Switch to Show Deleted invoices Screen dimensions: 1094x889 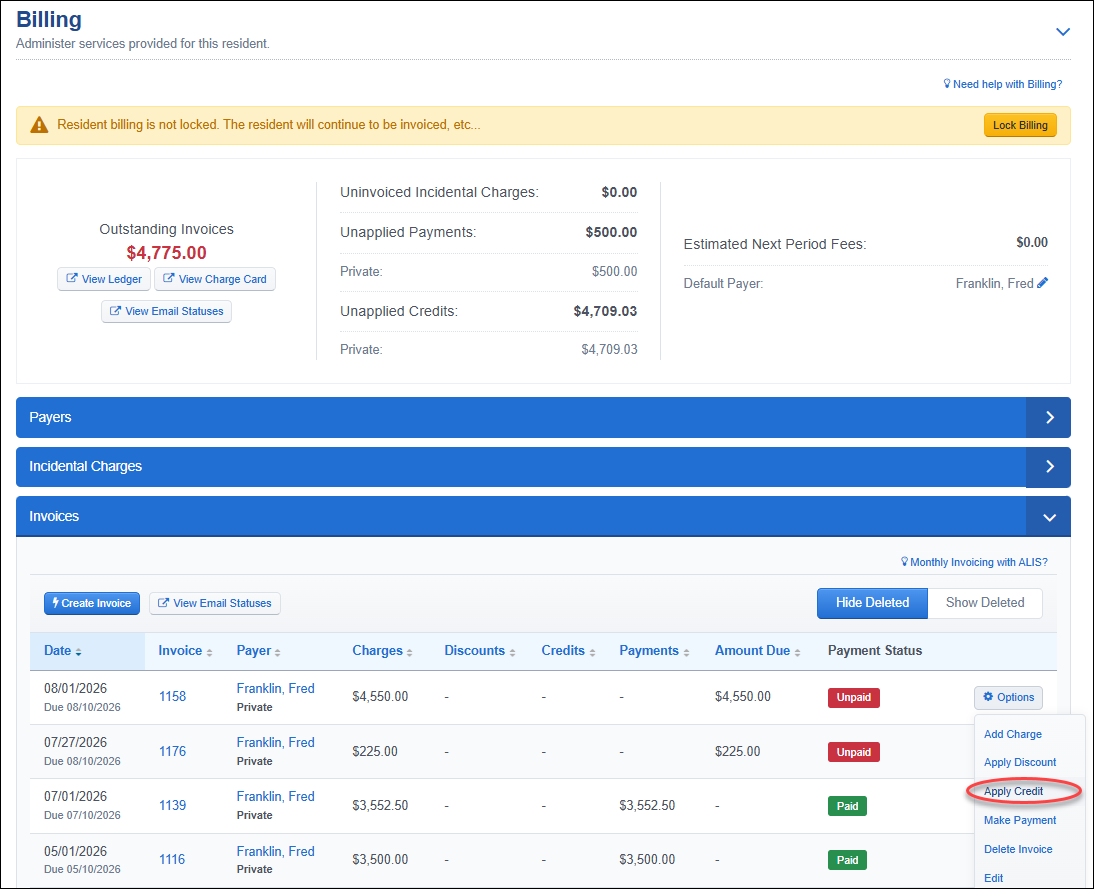coord(984,603)
